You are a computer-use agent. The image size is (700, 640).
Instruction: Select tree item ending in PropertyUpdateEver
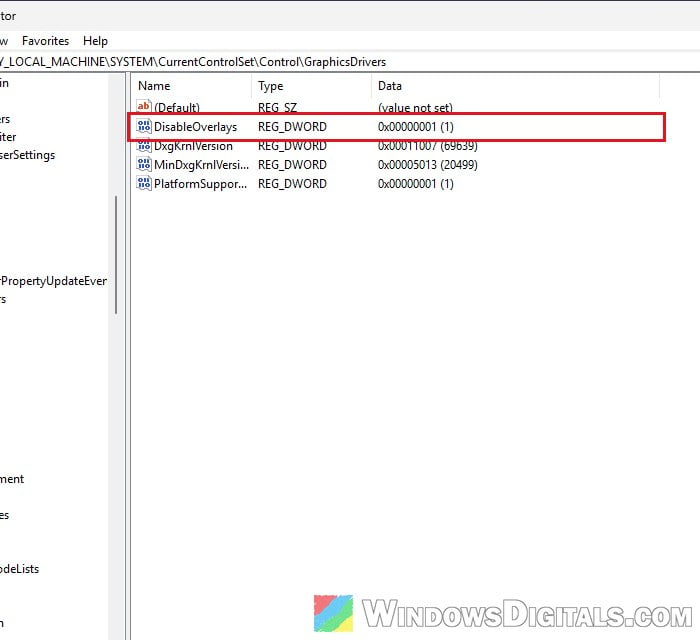coord(54,281)
